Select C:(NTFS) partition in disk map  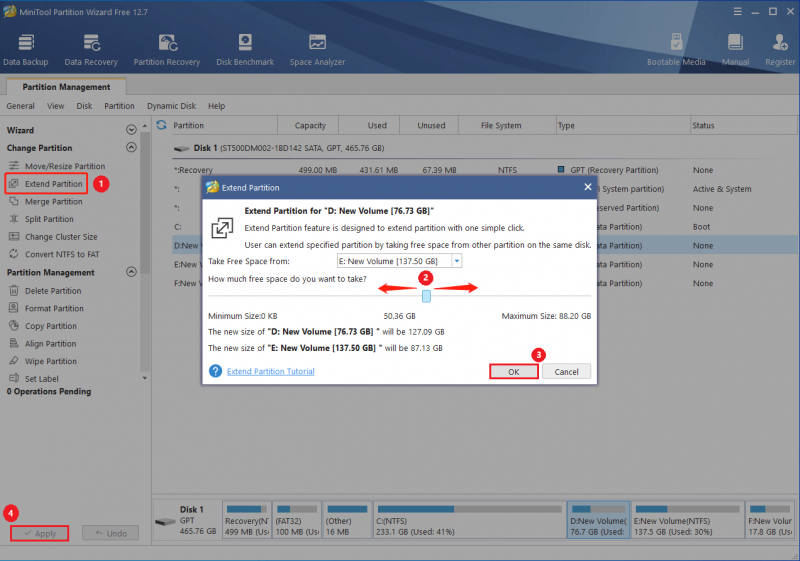(469, 520)
